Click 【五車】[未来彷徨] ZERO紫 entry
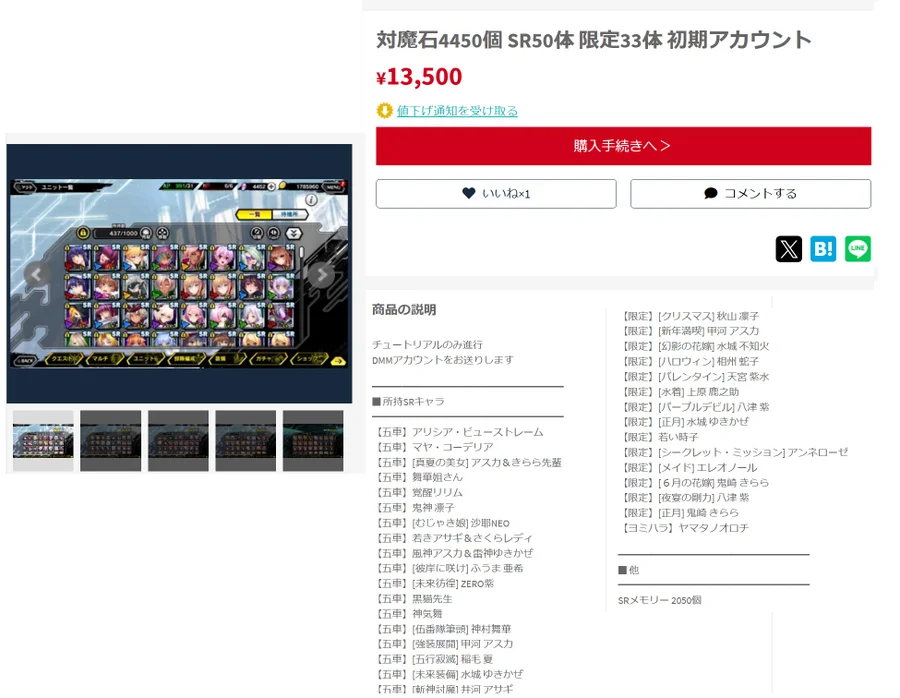 (434, 584)
